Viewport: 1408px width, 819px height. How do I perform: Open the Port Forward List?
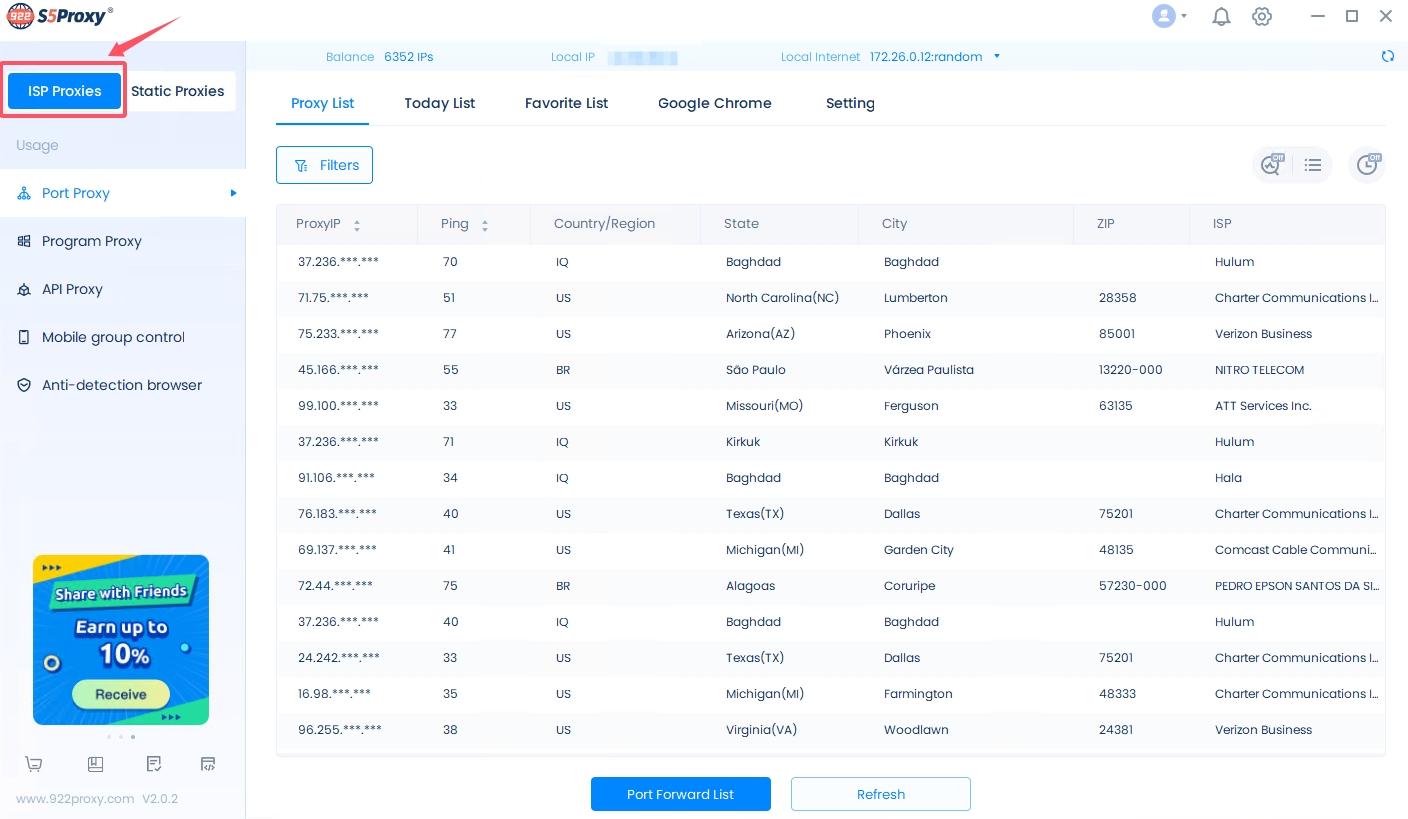(681, 794)
